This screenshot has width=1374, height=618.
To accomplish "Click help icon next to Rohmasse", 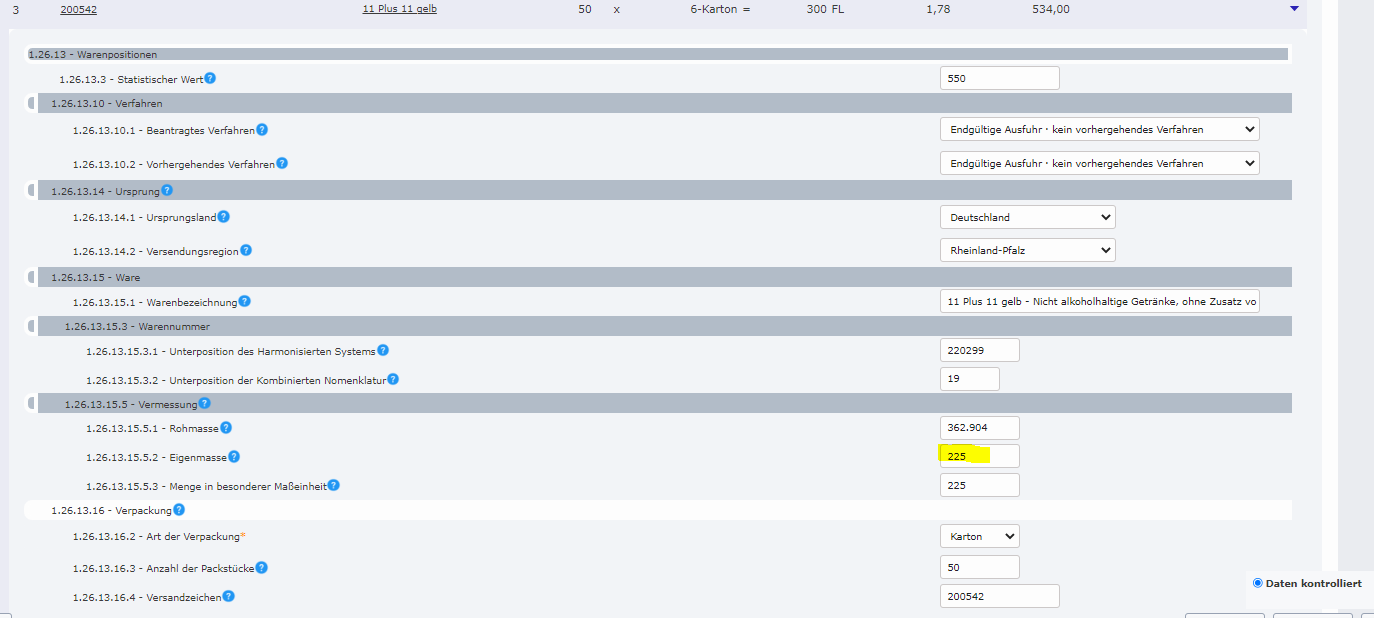I will [x=226, y=428].
